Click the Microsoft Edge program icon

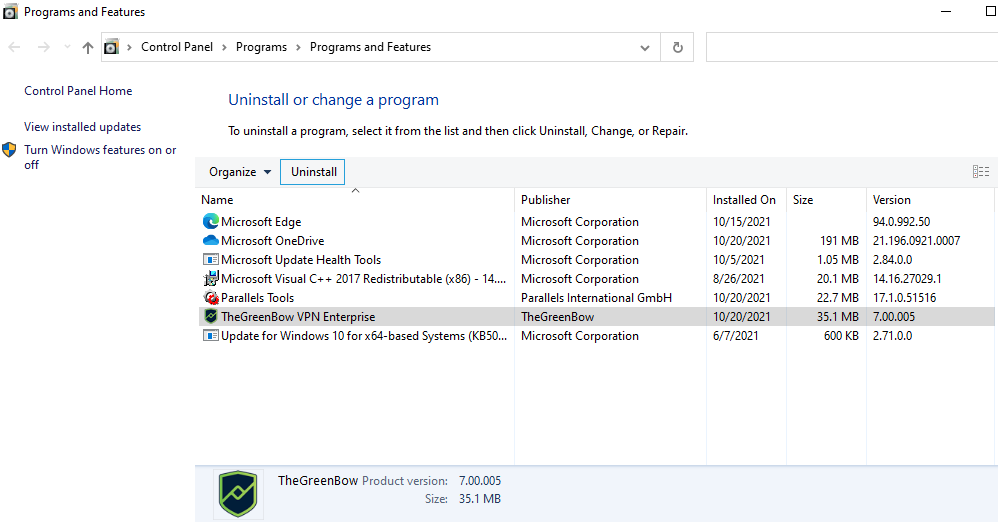pos(210,222)
